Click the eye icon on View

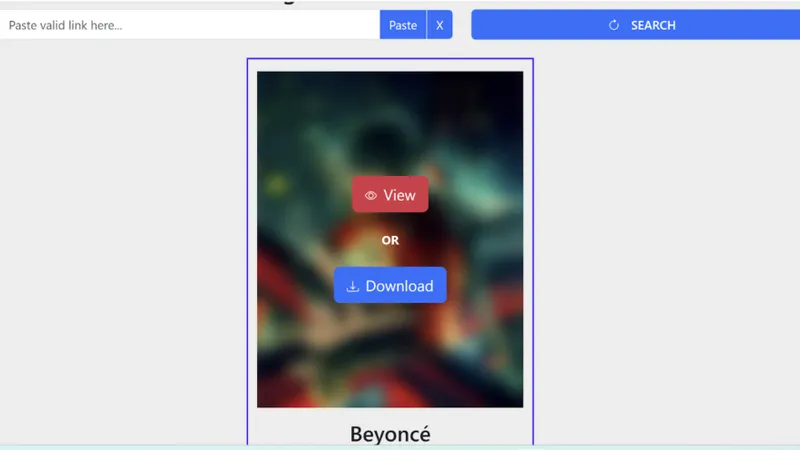pos(371,195)
